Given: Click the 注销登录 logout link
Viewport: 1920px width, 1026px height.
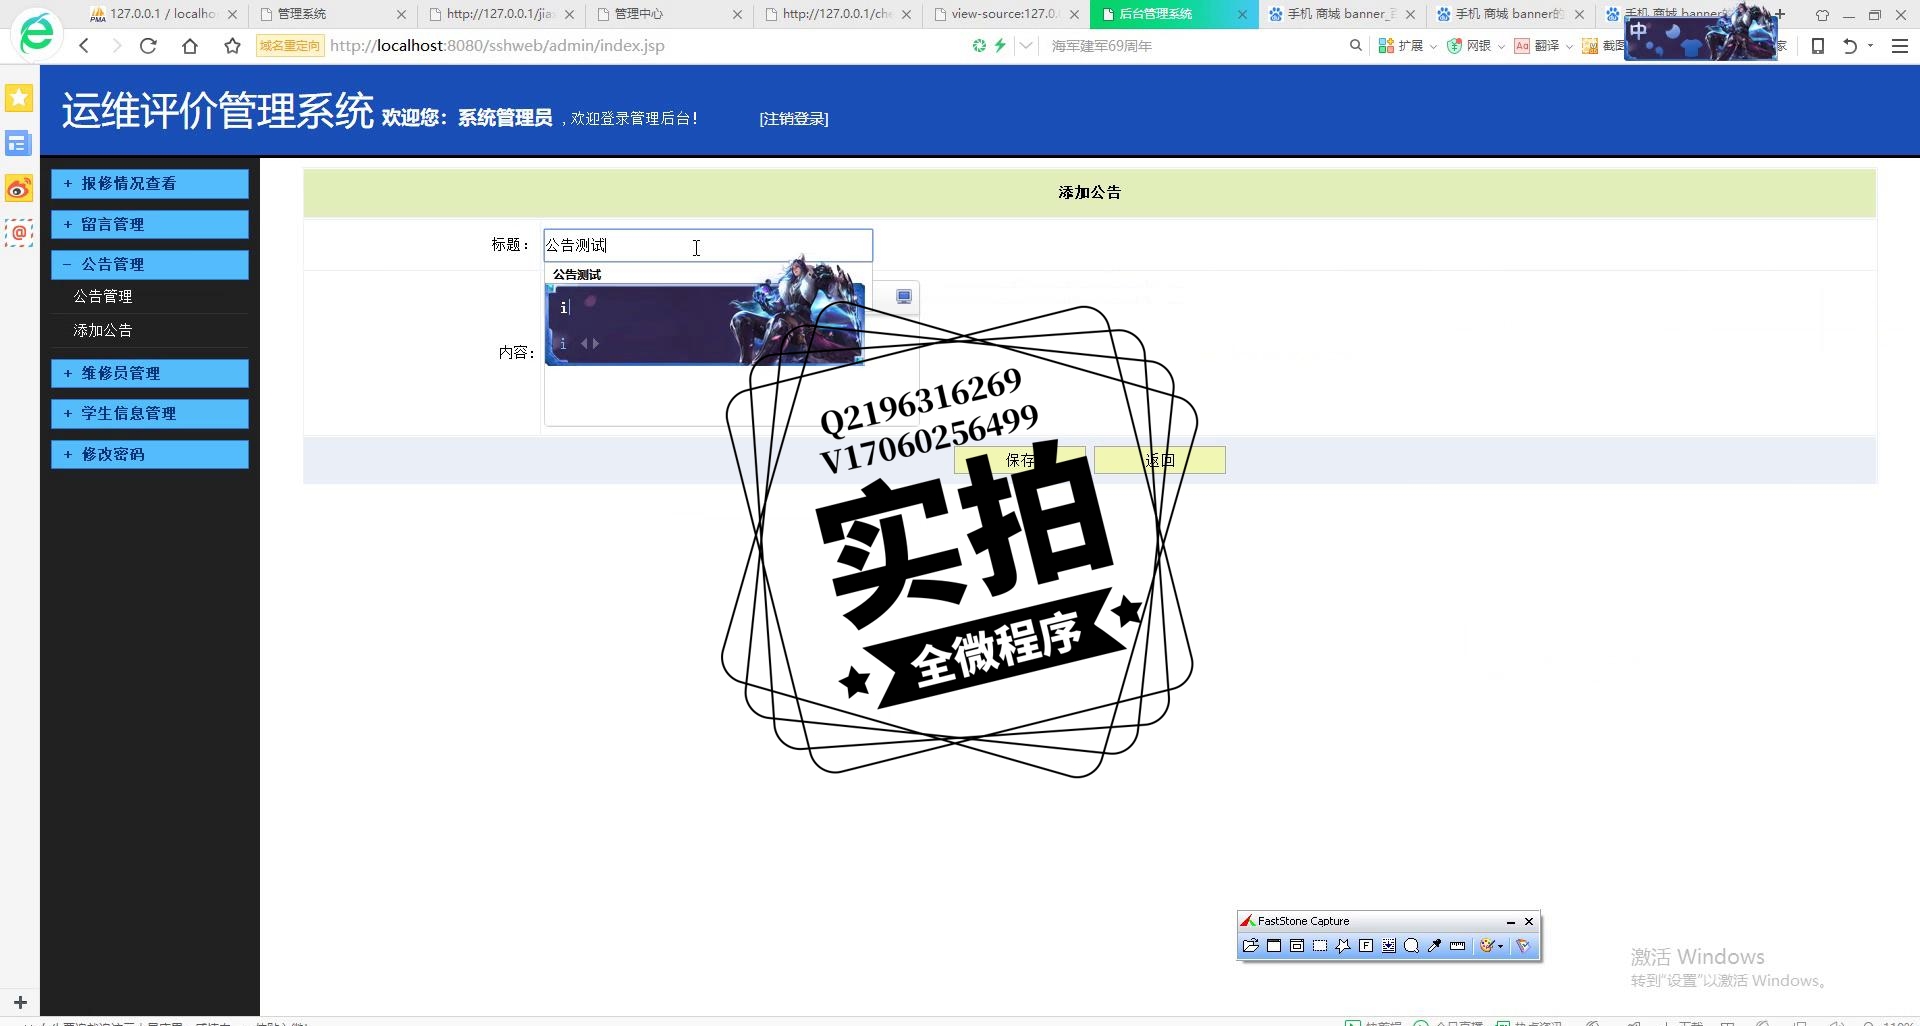Looking at the screenshot, I should (x=794, y=119).
